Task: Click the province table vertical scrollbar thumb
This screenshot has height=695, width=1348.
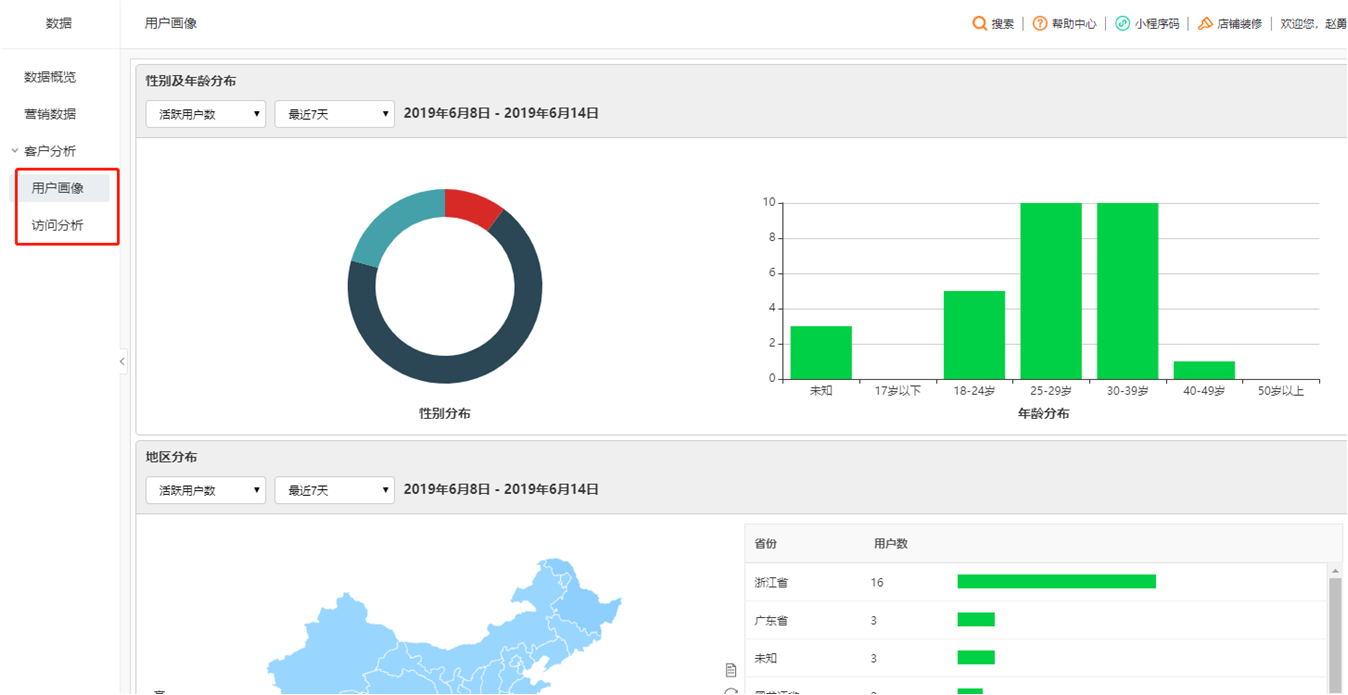Action: (x=1334, y=630)
